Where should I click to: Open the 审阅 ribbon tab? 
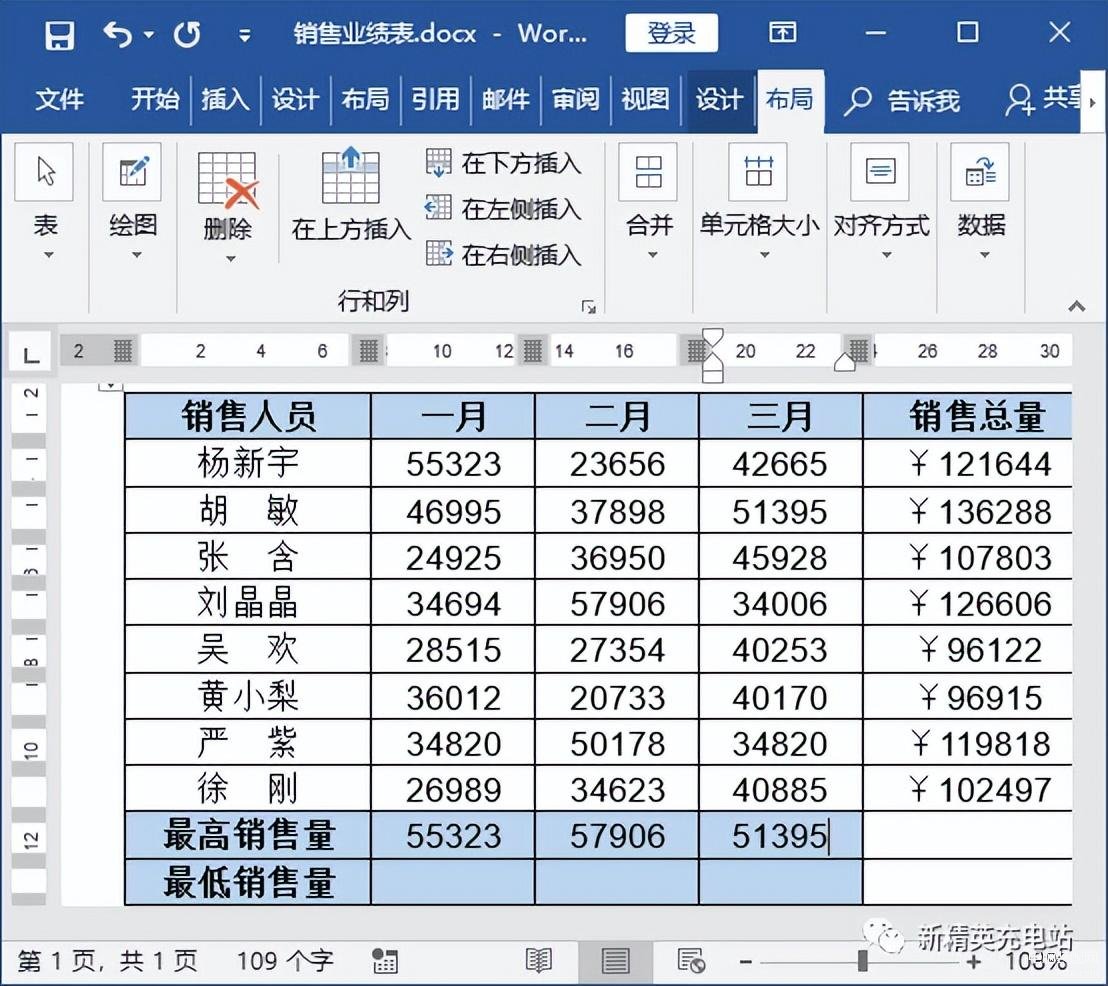click(x=575, y=100)
